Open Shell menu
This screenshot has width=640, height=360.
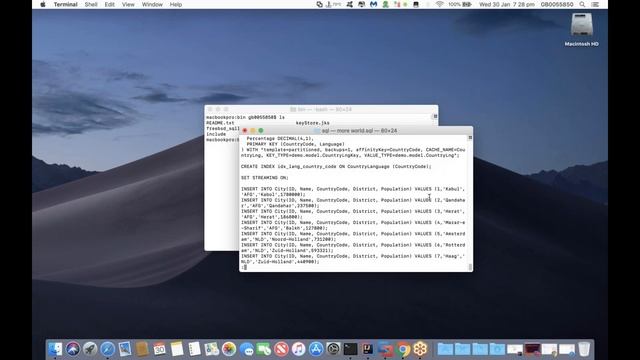click(91, 4)
